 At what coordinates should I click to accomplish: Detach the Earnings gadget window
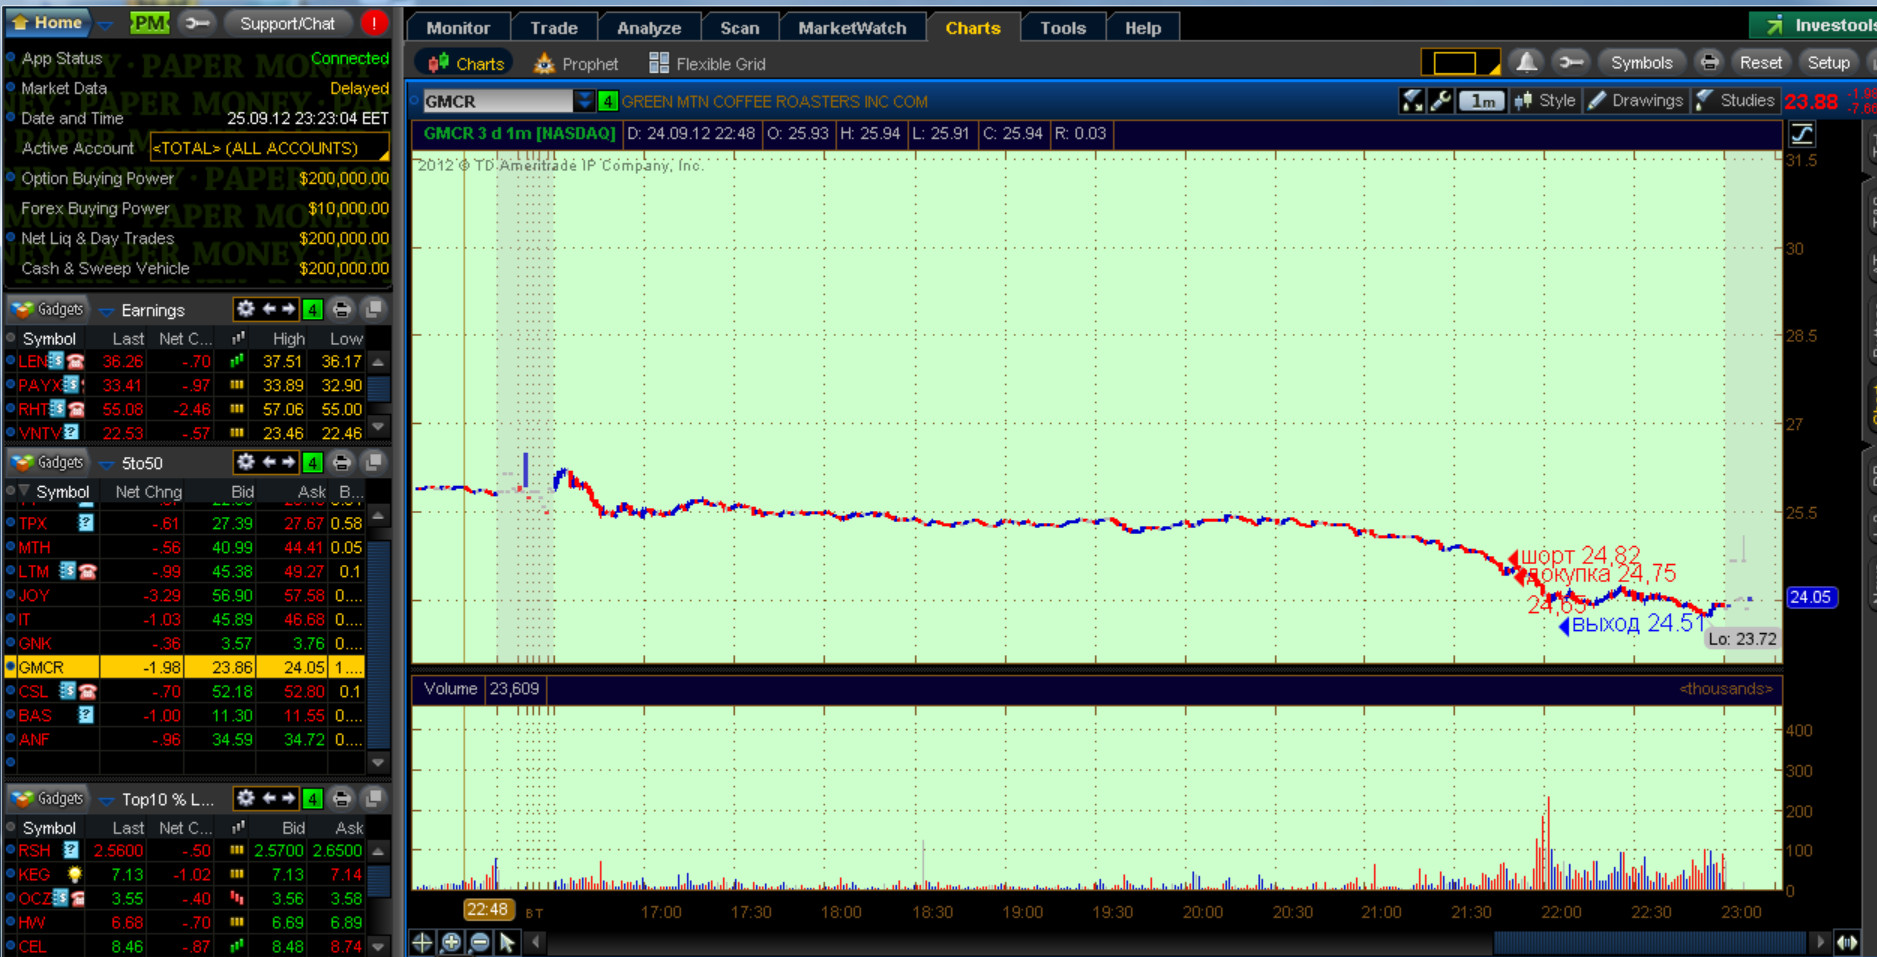[374, 310]
